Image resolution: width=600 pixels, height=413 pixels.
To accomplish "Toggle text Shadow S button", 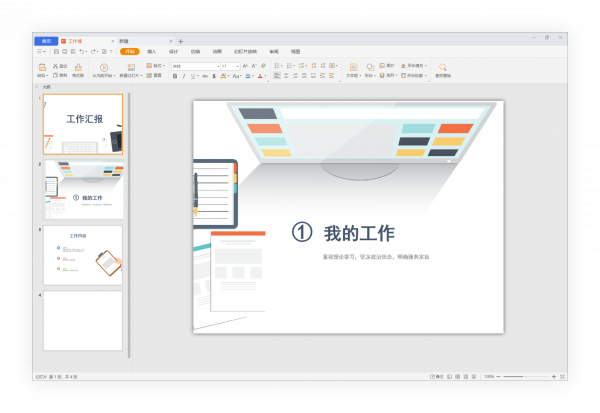I will click(214, 76).
